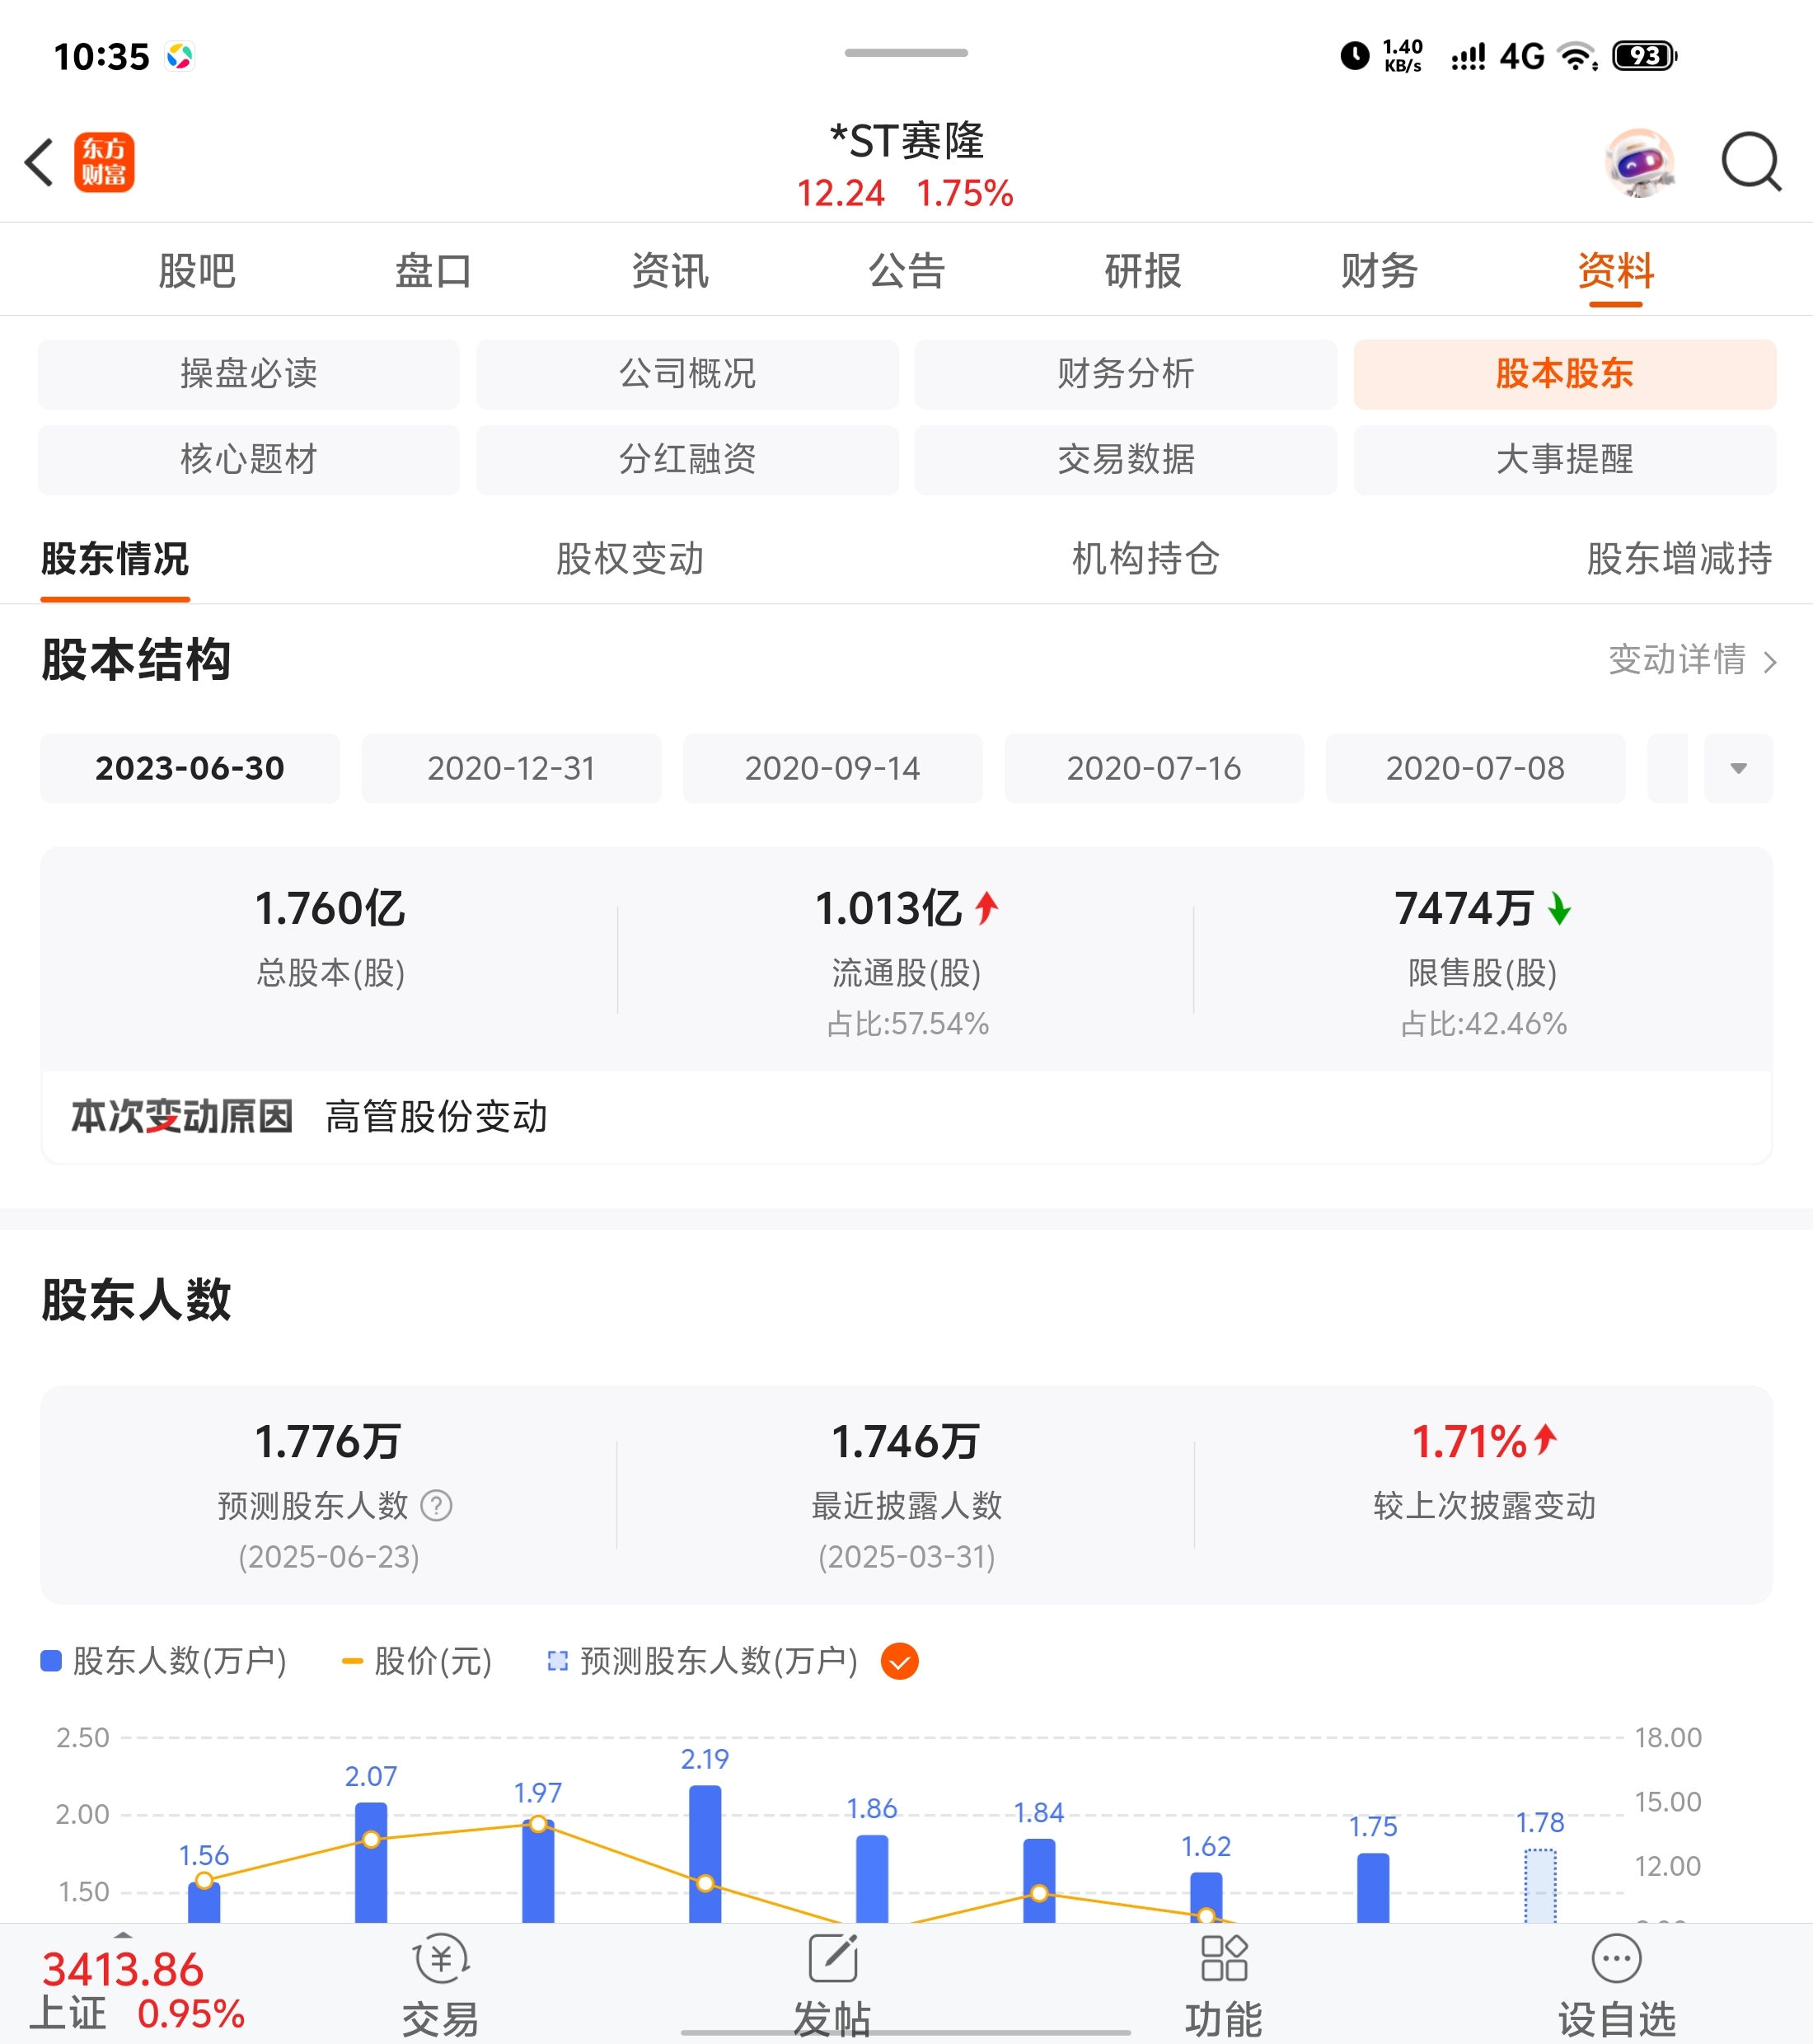
Task: Select the 公司概况 button
Action: pyautogui.click(x=687, y=374)
